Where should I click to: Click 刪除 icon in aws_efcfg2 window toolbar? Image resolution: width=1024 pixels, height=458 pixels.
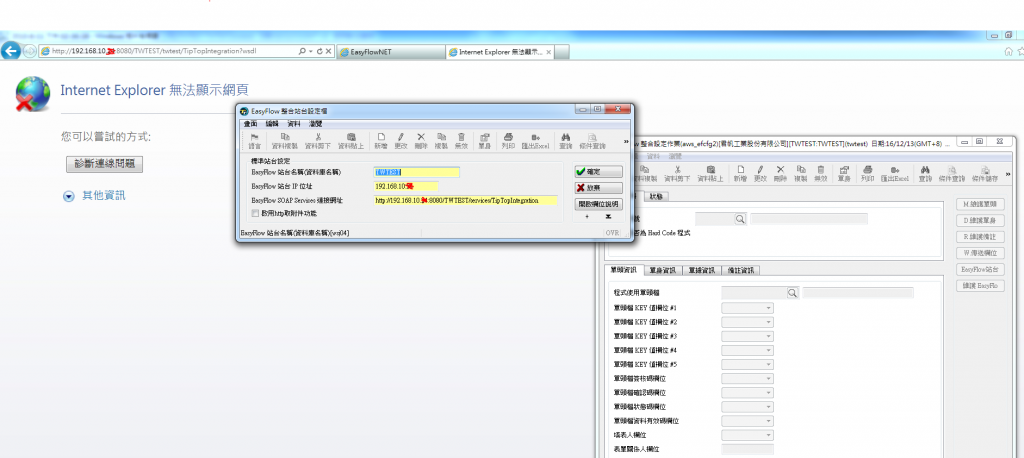pyautogui.click(x=780, y=172)
